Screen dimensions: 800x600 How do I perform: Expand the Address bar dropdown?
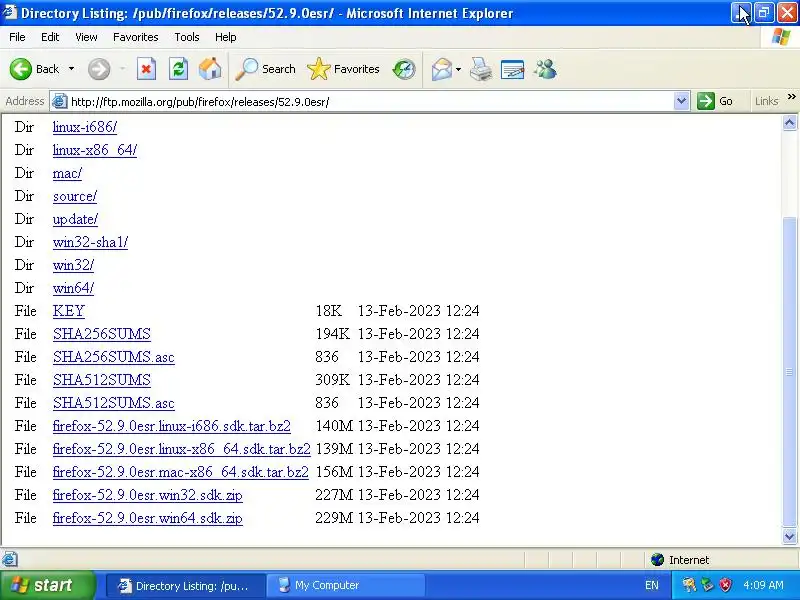[x=681, y=101]
